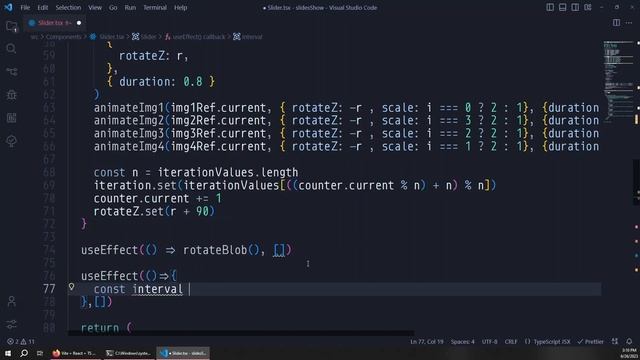This screenshot has height=360, width=640.
Task: Open the editor More Actions ellipsis
Action: click(629, 23)
